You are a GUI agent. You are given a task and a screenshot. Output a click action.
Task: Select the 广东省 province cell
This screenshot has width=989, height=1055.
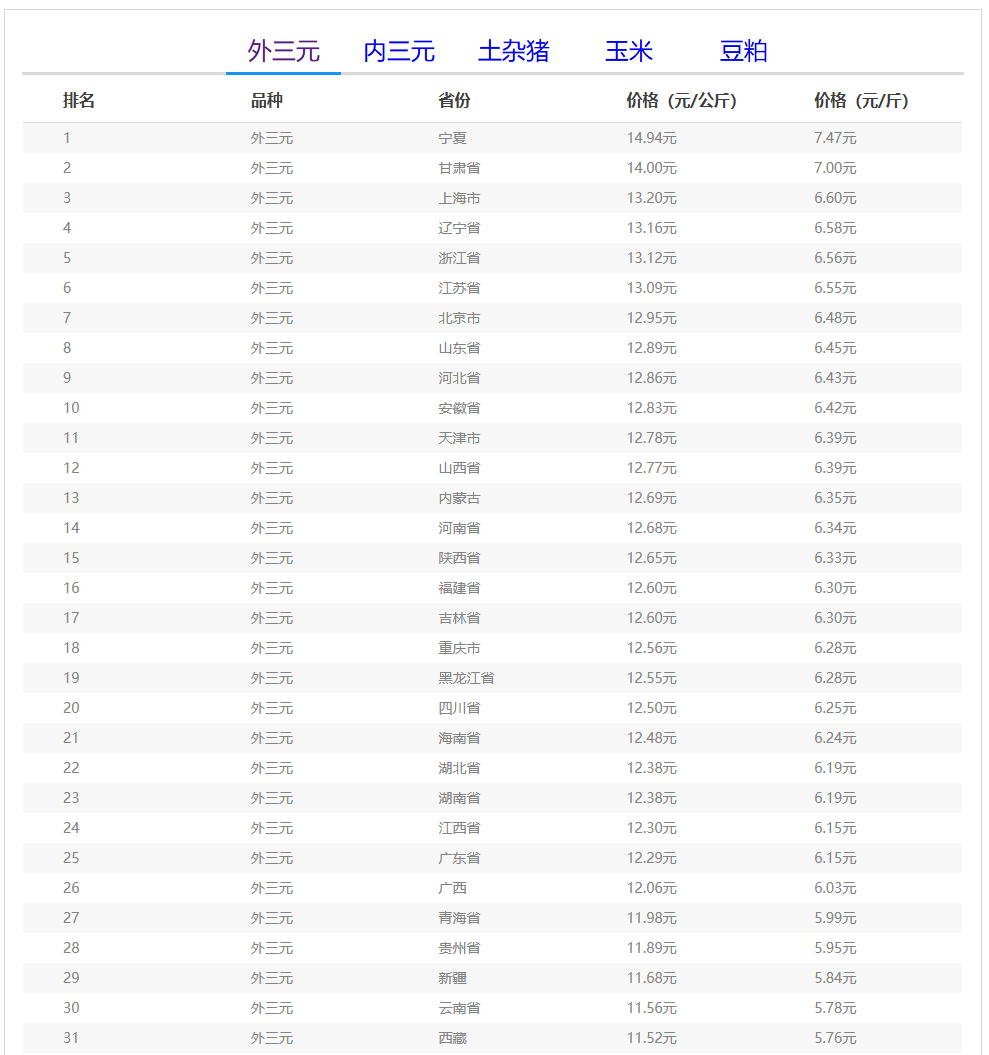coord(459,858)
